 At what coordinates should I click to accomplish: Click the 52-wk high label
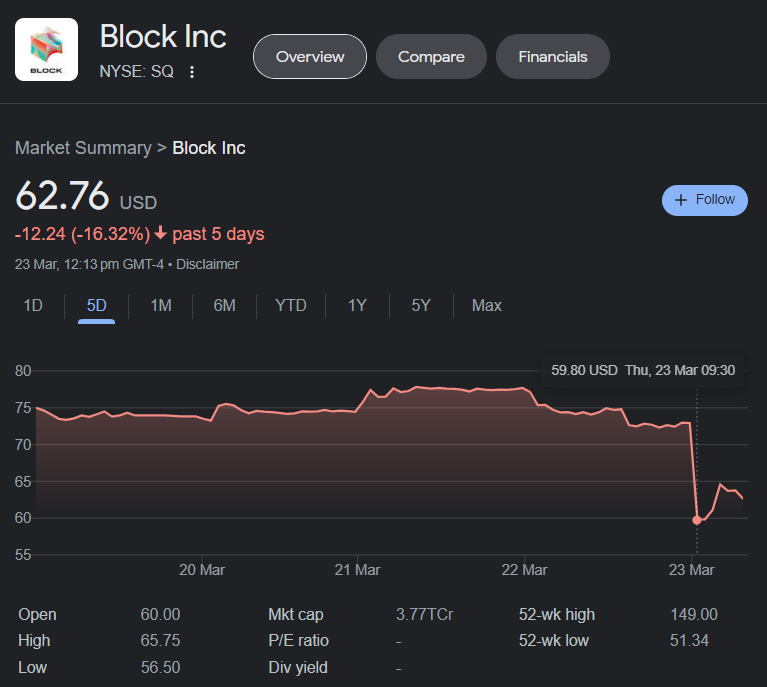[557, 614]
